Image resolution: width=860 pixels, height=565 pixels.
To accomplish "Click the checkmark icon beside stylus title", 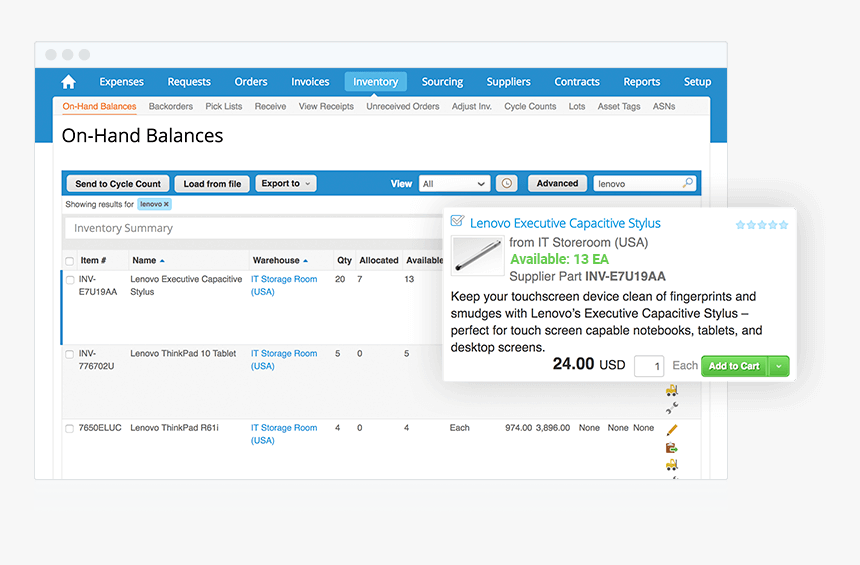I will 457,221.
